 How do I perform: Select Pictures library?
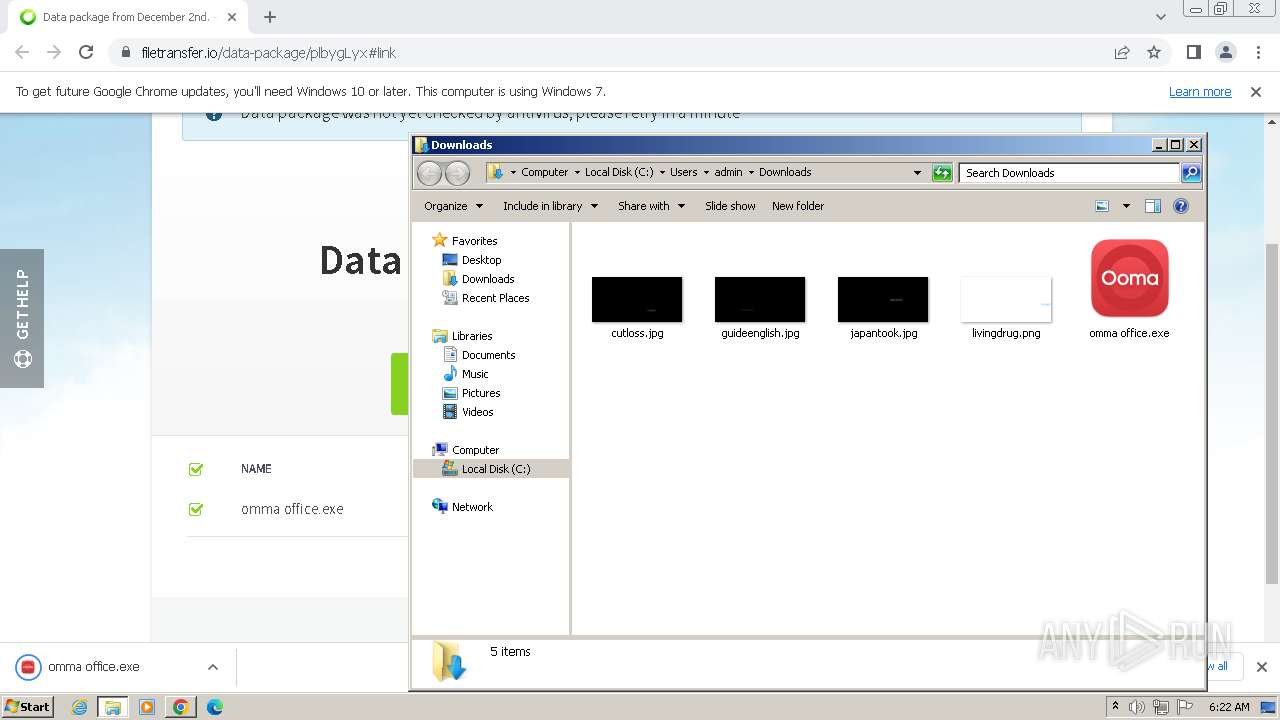point(481,393)
